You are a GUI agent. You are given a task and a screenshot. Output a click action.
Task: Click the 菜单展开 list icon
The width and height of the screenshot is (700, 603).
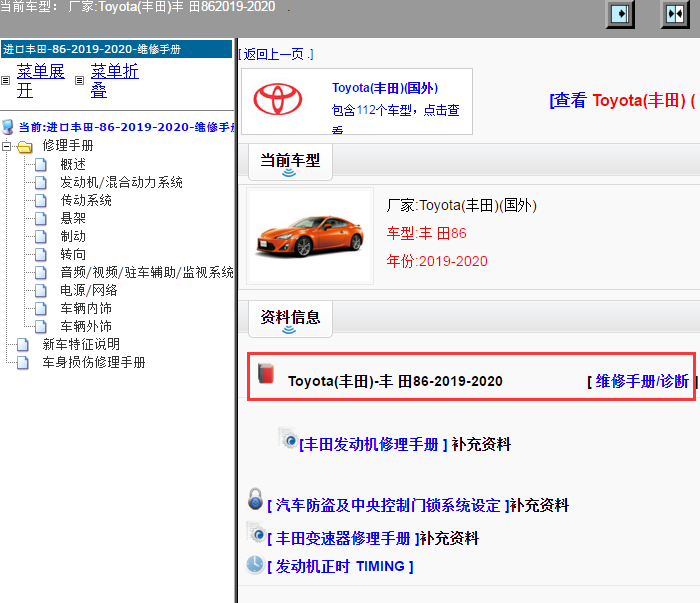(x=5, y=80)
